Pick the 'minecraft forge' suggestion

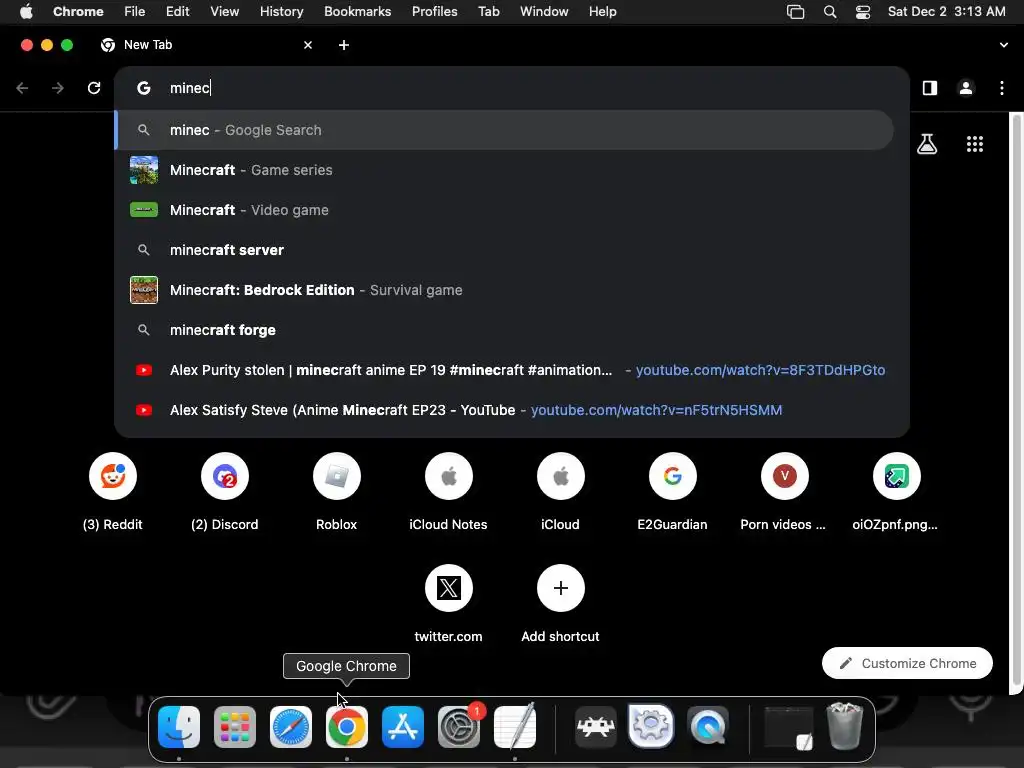(x=504, y=330)
